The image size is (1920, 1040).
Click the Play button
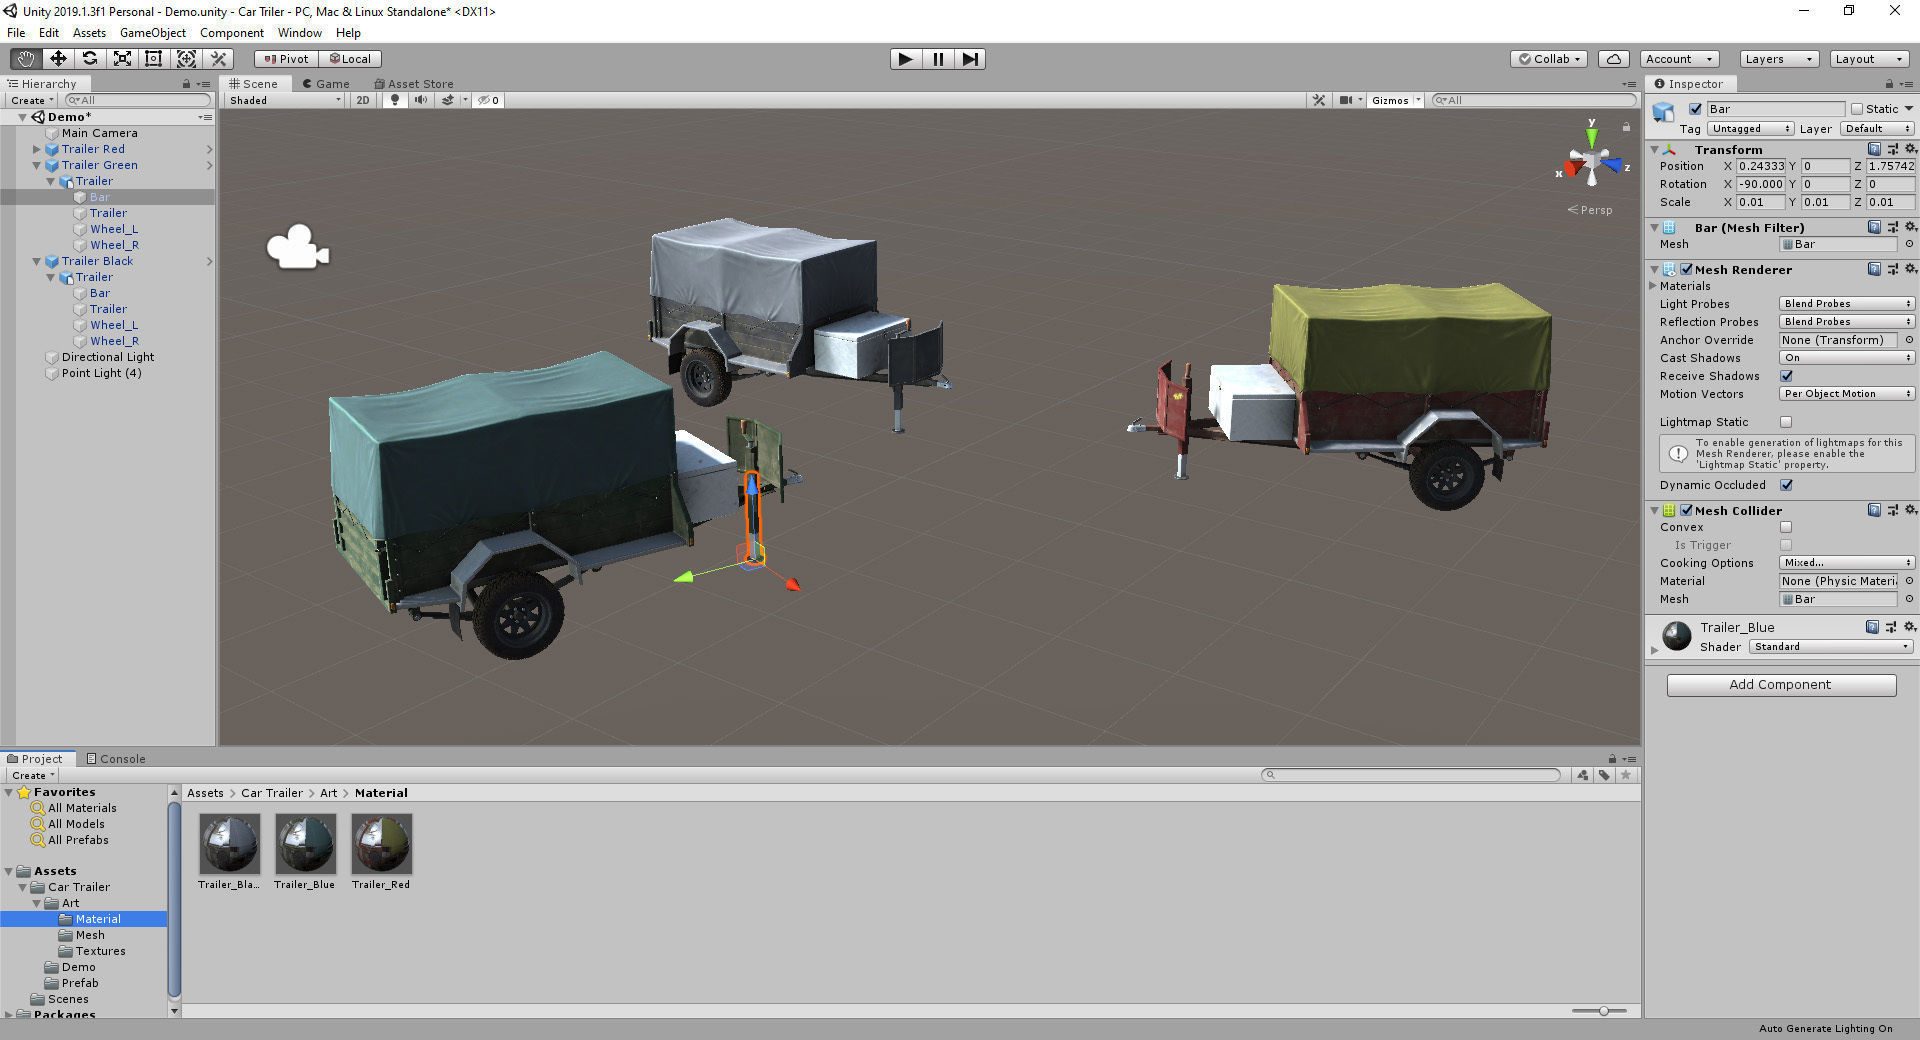point(906,59)
